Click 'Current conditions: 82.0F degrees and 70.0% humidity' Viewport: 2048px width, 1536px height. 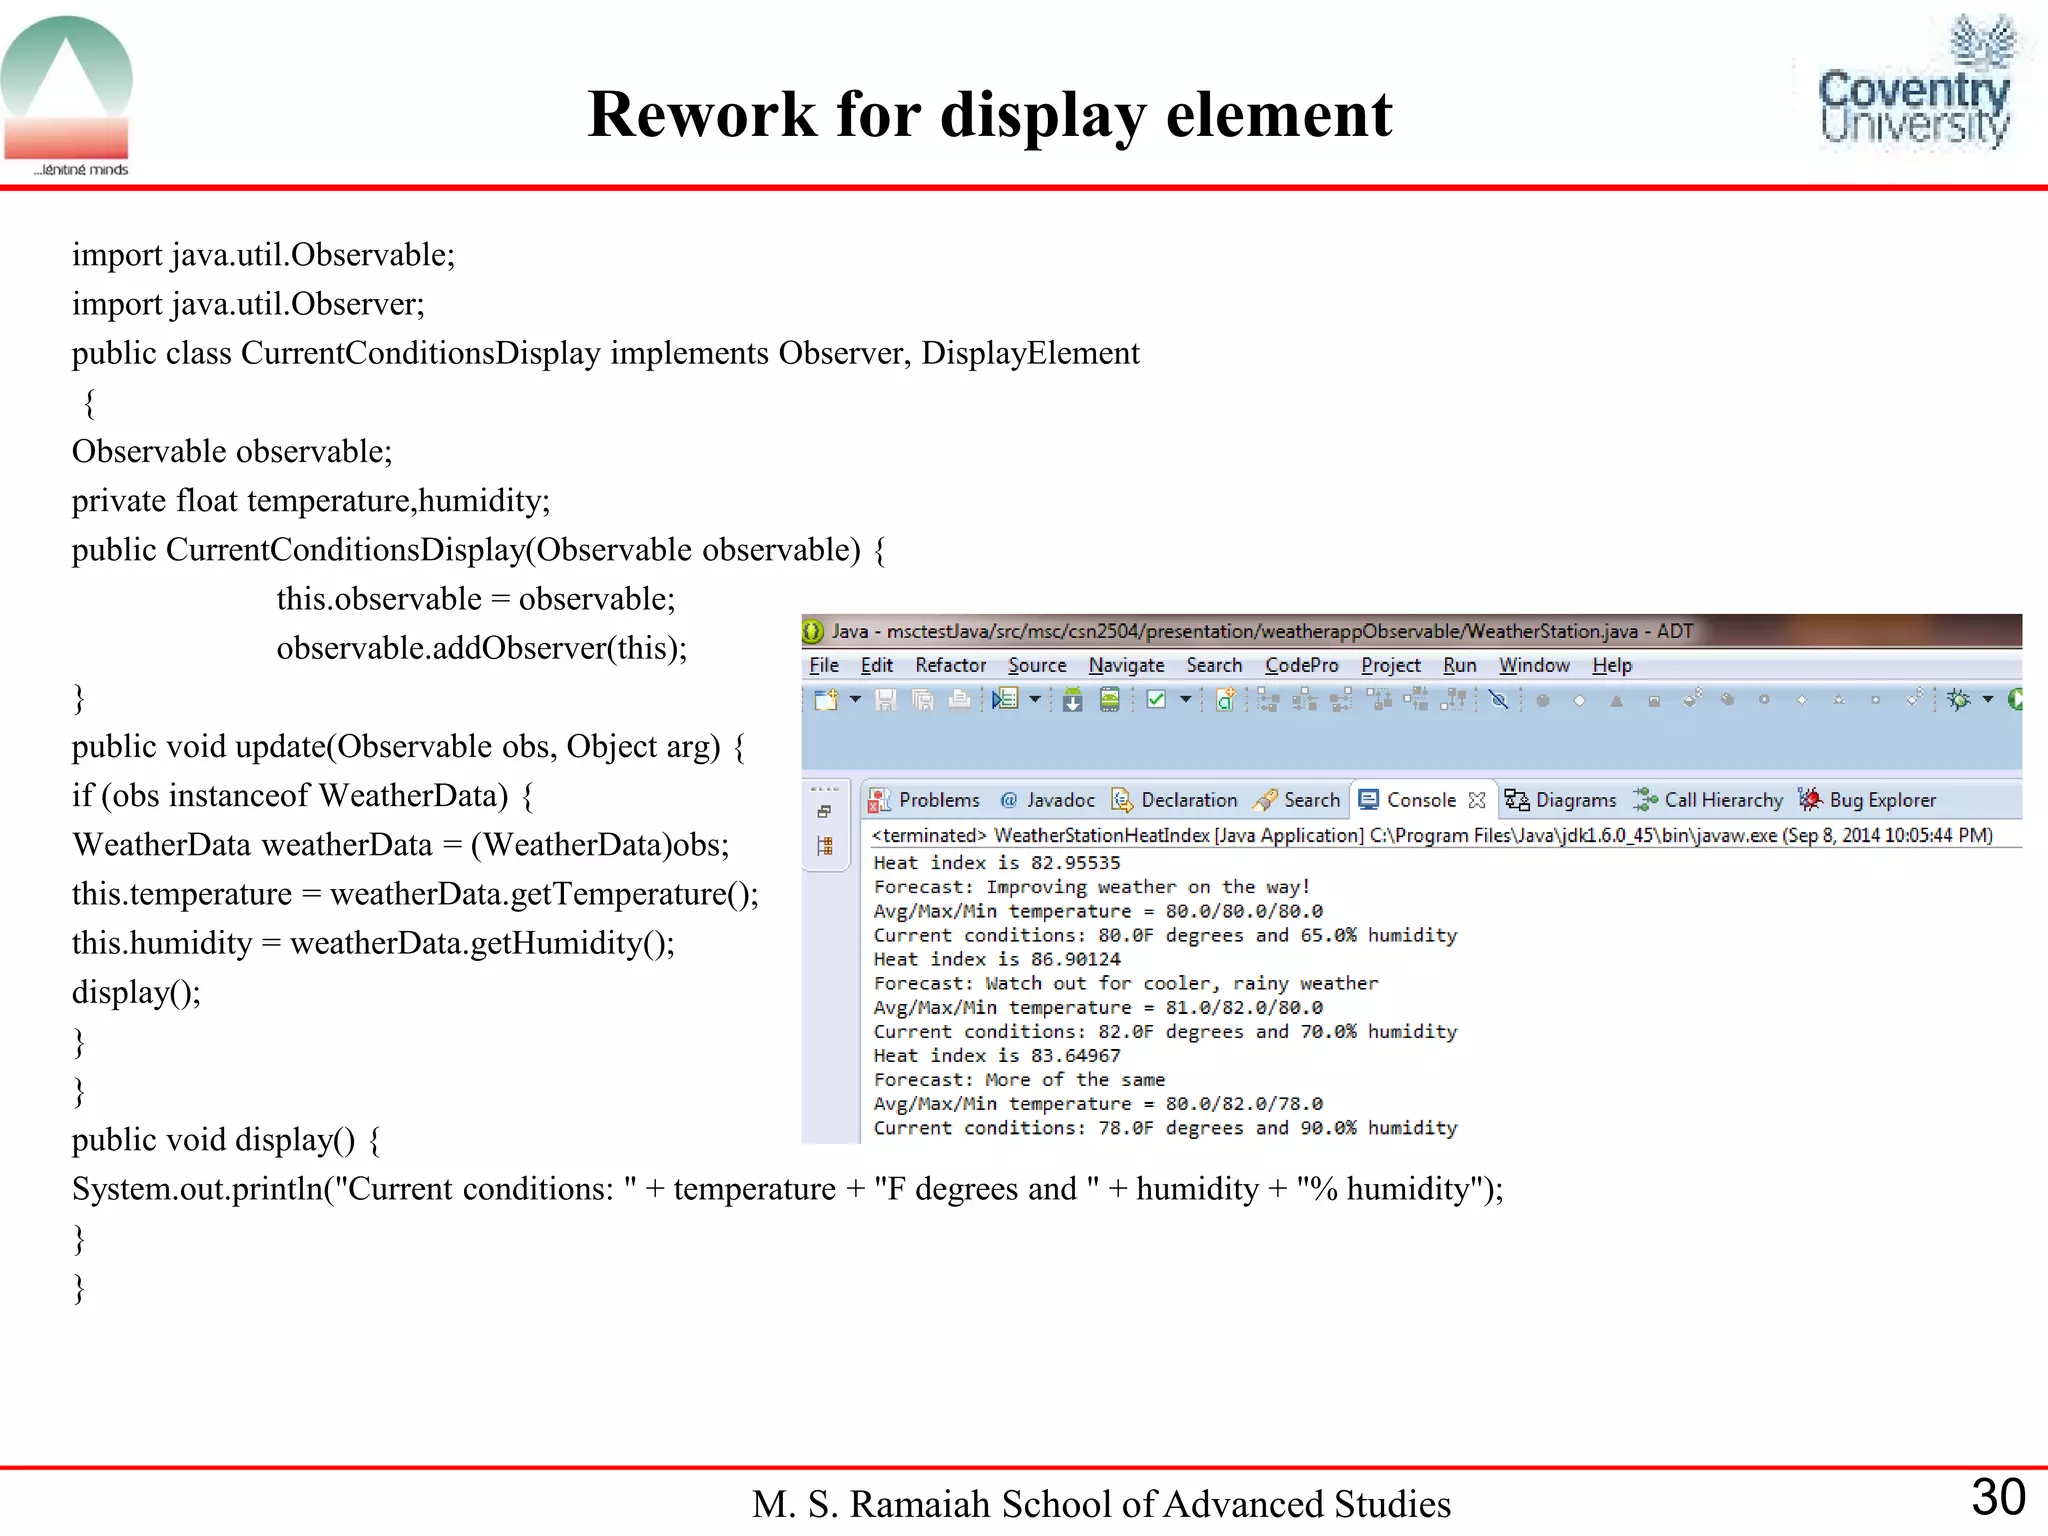1165,1031
